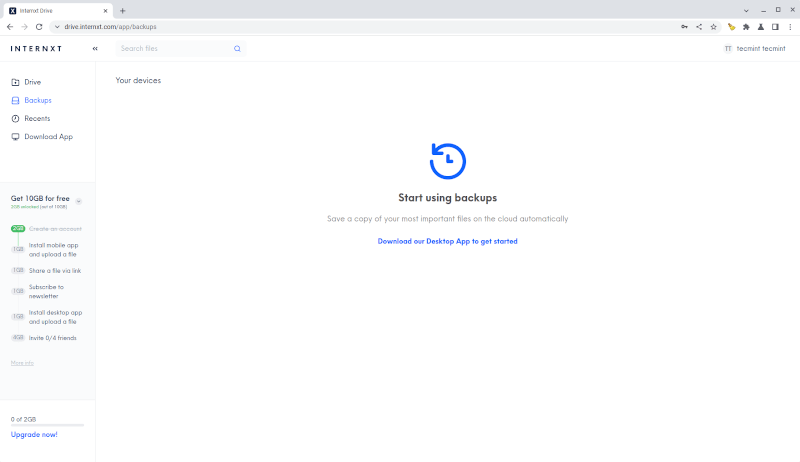The image size is (800, 462).
Task: Click the Your devices heading
Action: pyautogui.click(x=138, y=81)
